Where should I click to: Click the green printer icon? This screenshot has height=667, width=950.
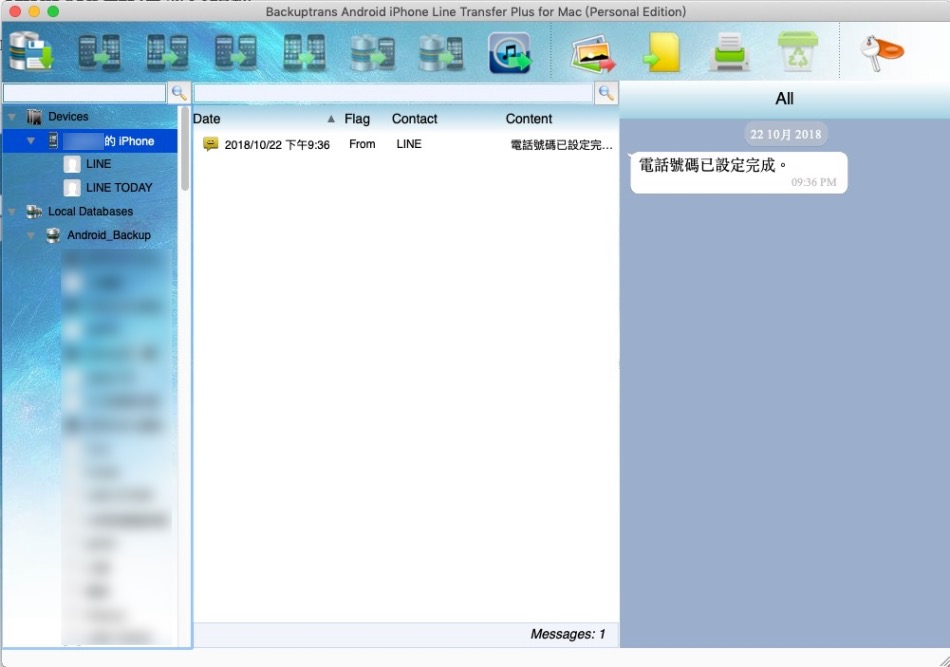[x=729, y=52]
